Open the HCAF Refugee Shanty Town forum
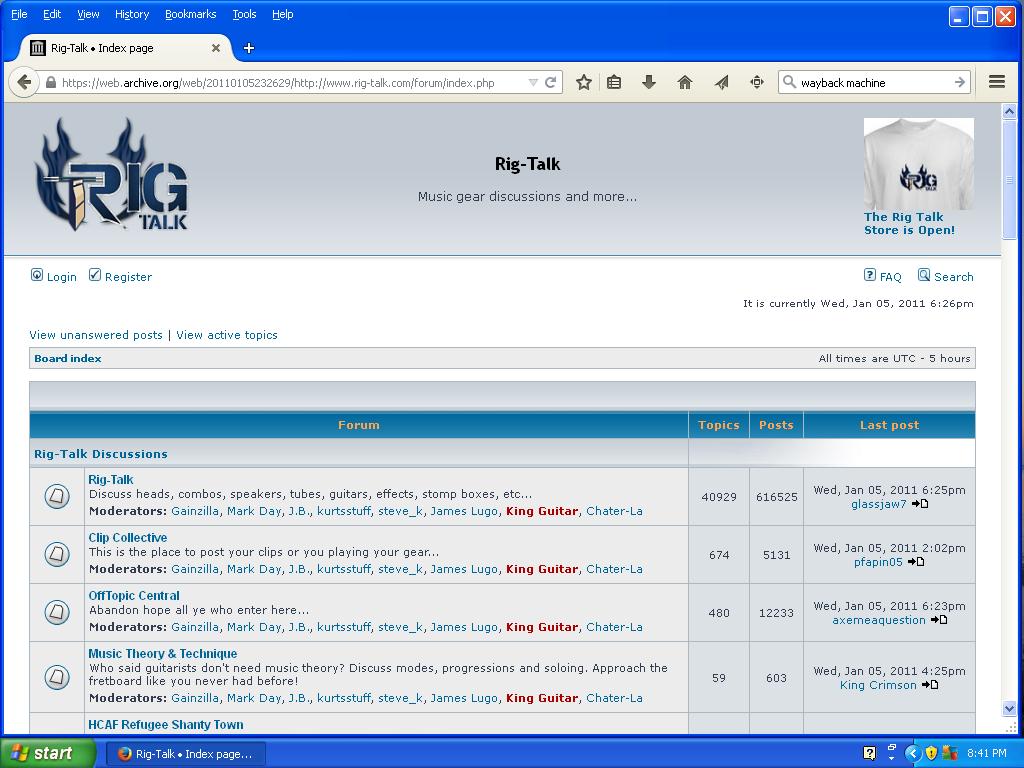The height and width of the screenshot is (768, 1024). click(x=166, y=725)
